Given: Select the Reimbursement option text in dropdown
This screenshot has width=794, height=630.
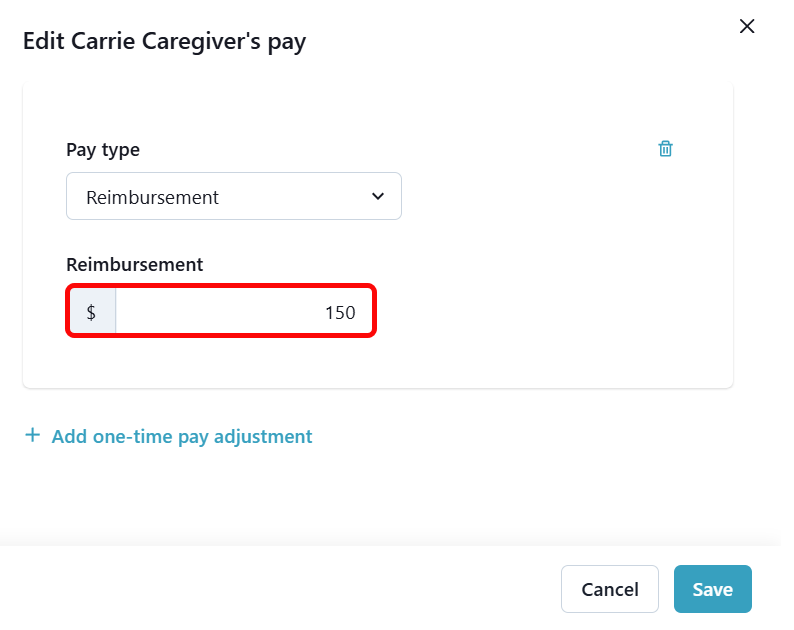Looking at the screenshot, I should coord(152,197).
